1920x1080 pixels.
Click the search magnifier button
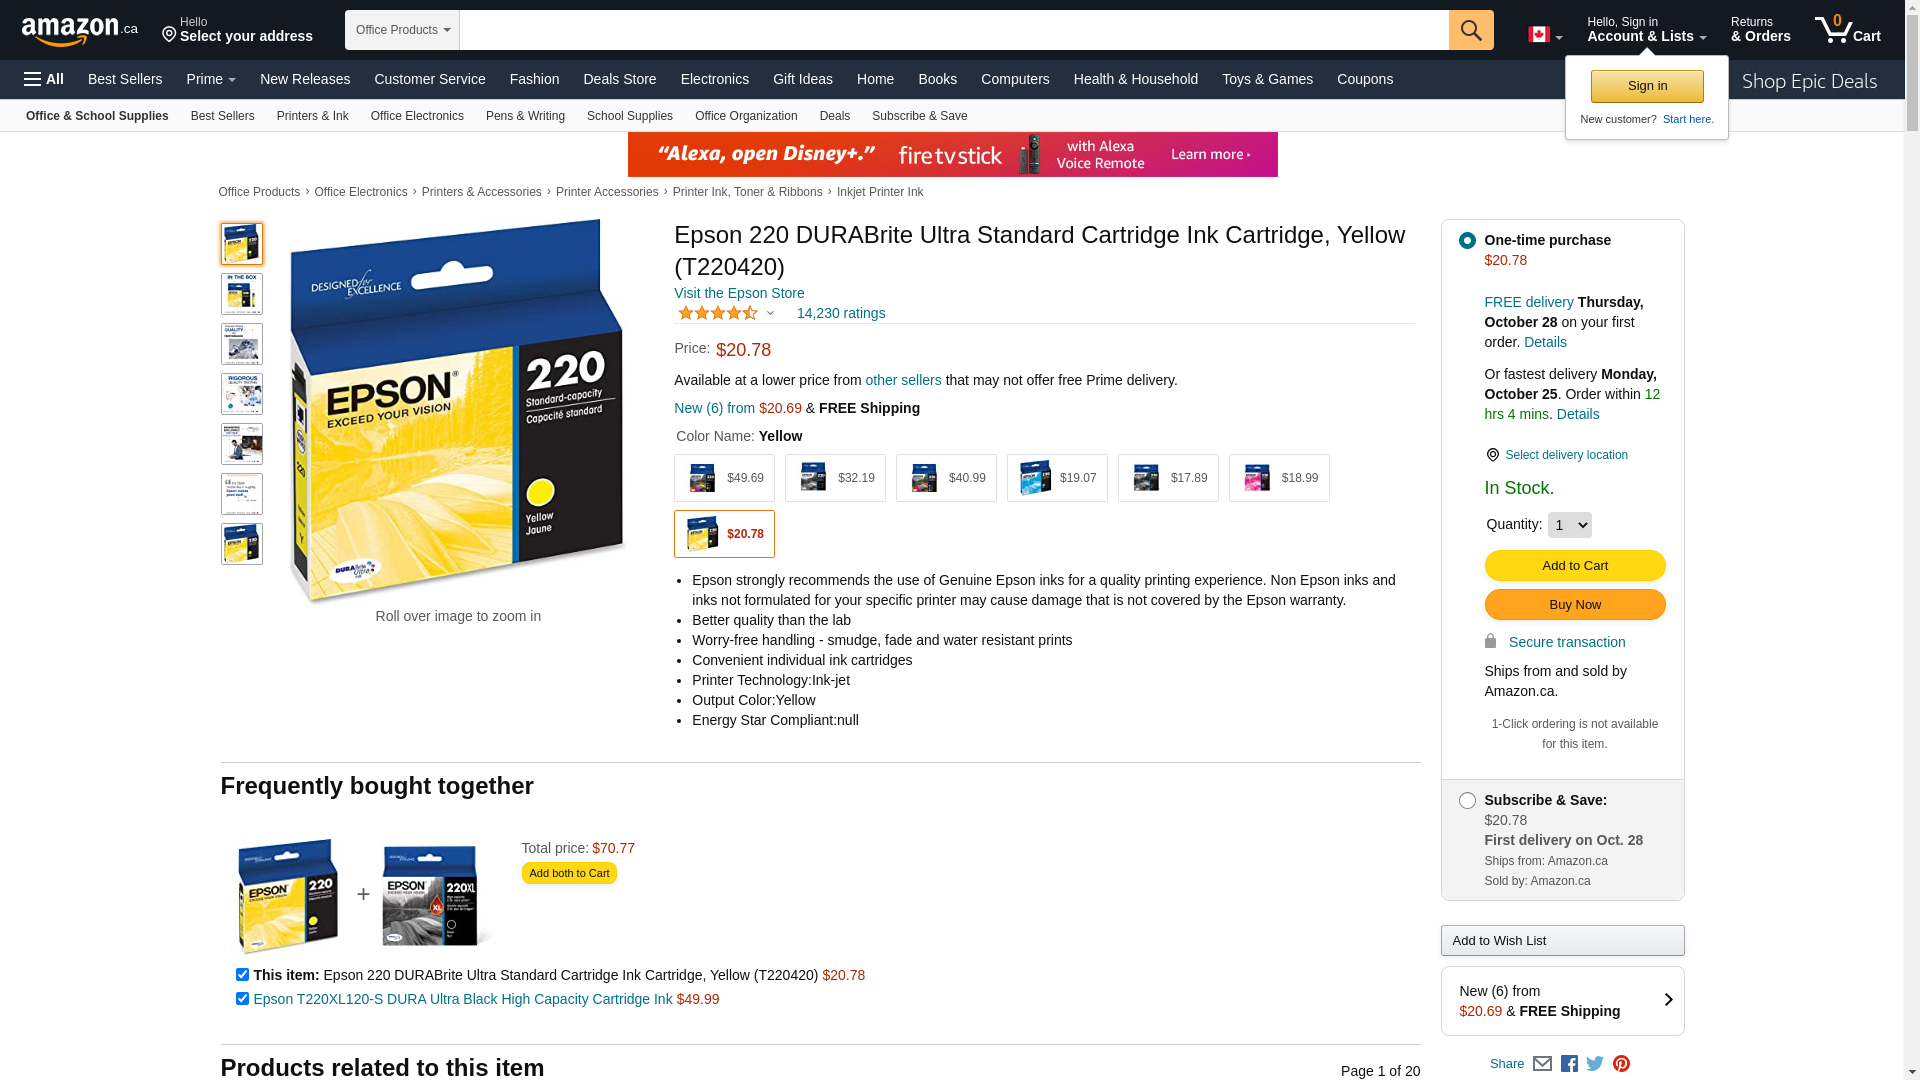click(1470, 30)
